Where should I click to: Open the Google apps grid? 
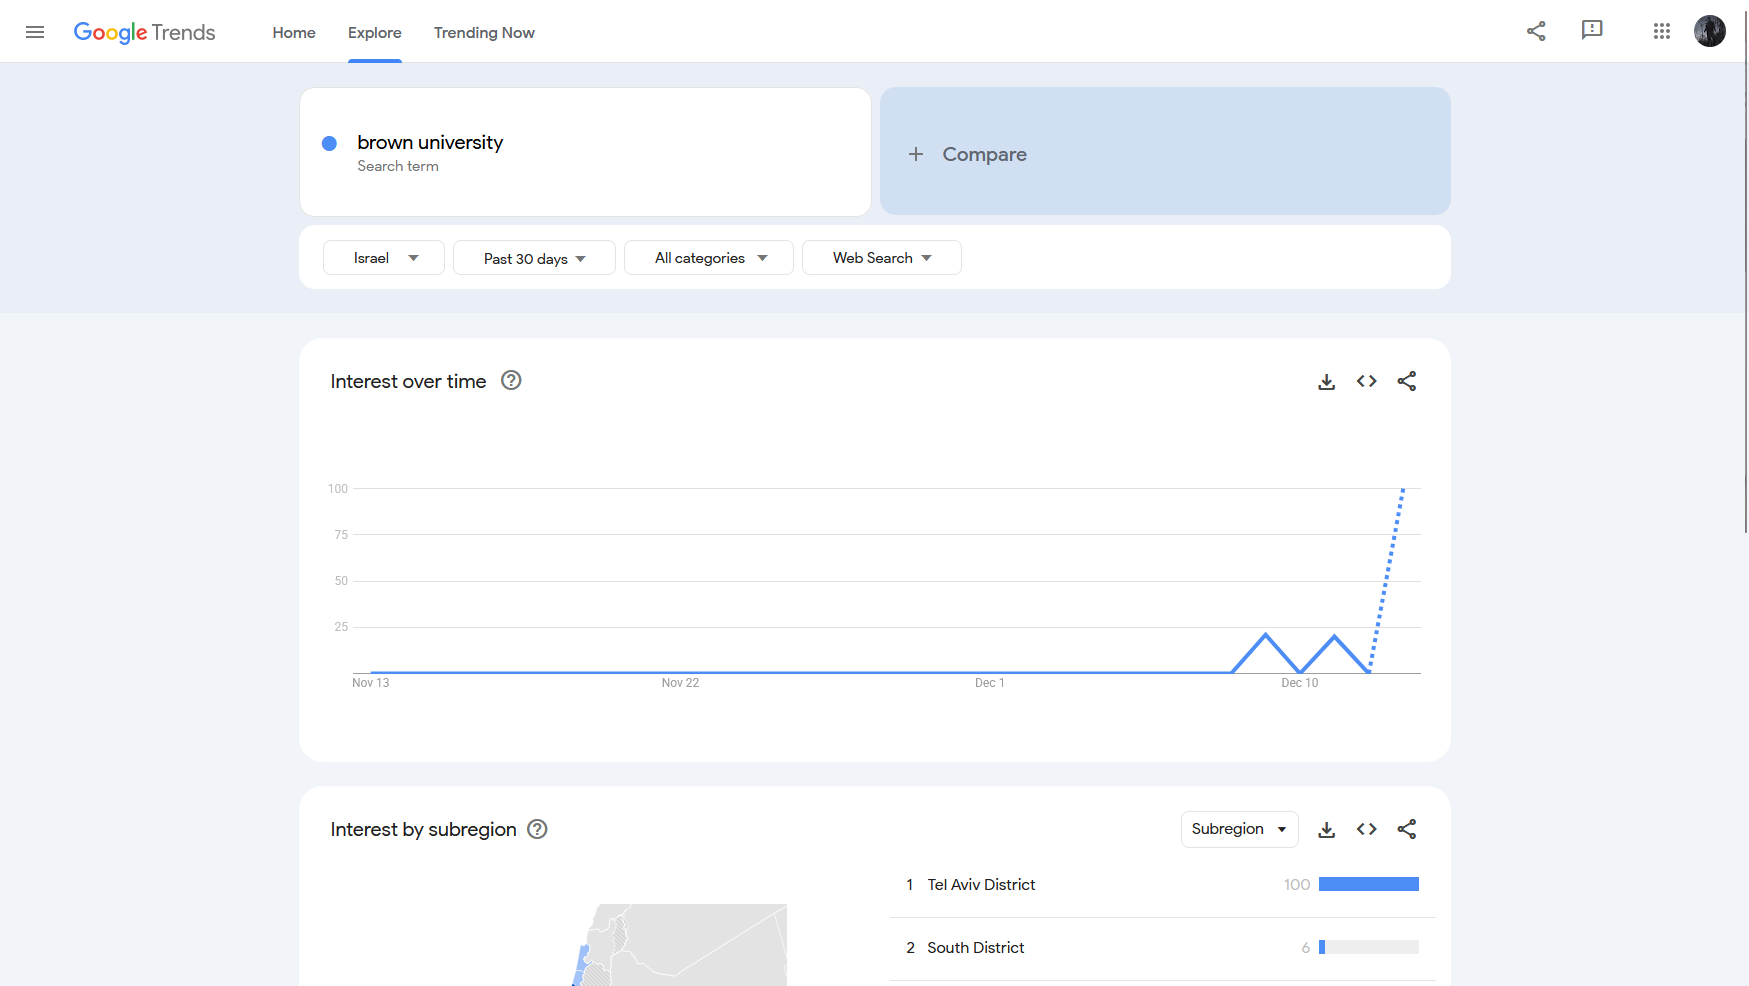[1662, 32]
